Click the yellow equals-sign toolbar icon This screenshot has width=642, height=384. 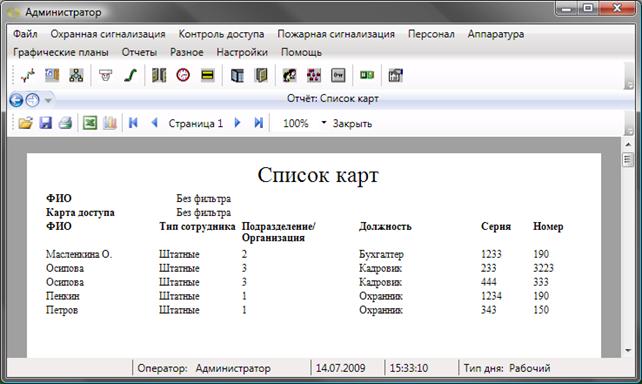(208, 75)
